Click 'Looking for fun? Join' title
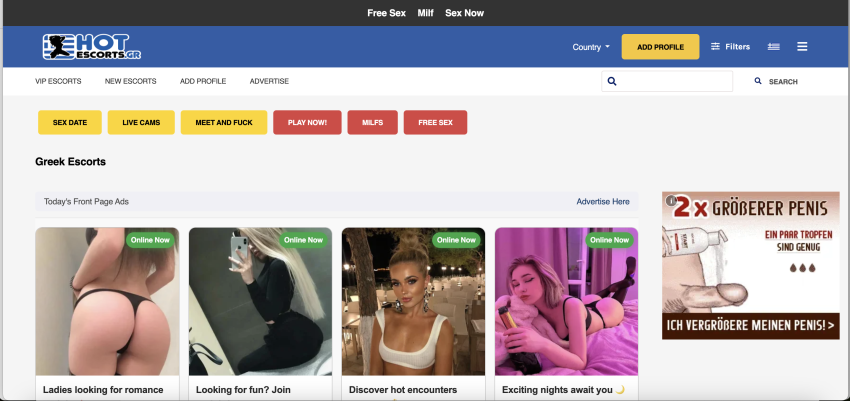 [243, 390]
